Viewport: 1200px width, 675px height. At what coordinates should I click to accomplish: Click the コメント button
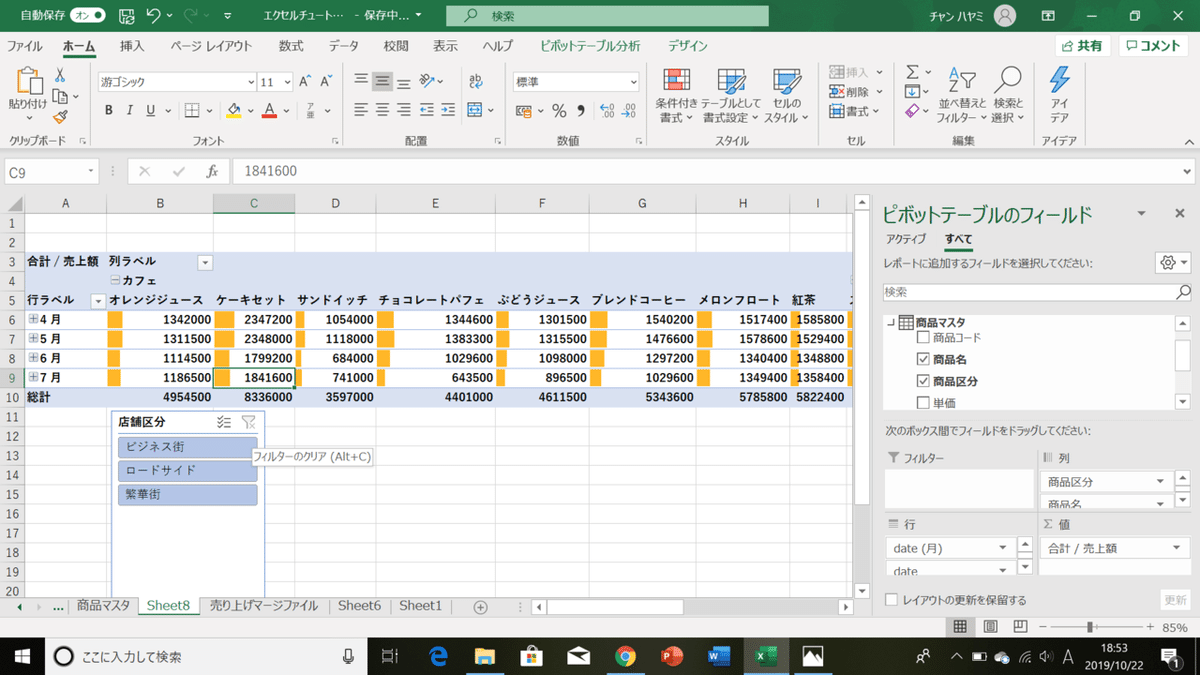[x=1155, y=46]
